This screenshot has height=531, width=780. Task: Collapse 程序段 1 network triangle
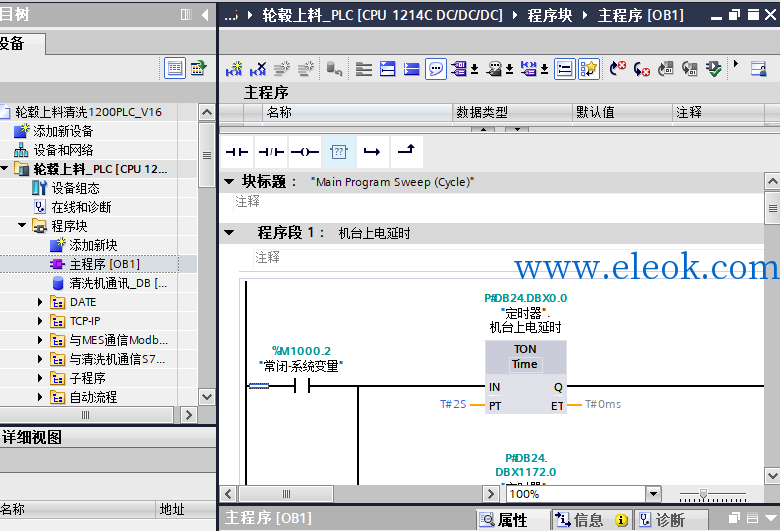pos(229,232)
